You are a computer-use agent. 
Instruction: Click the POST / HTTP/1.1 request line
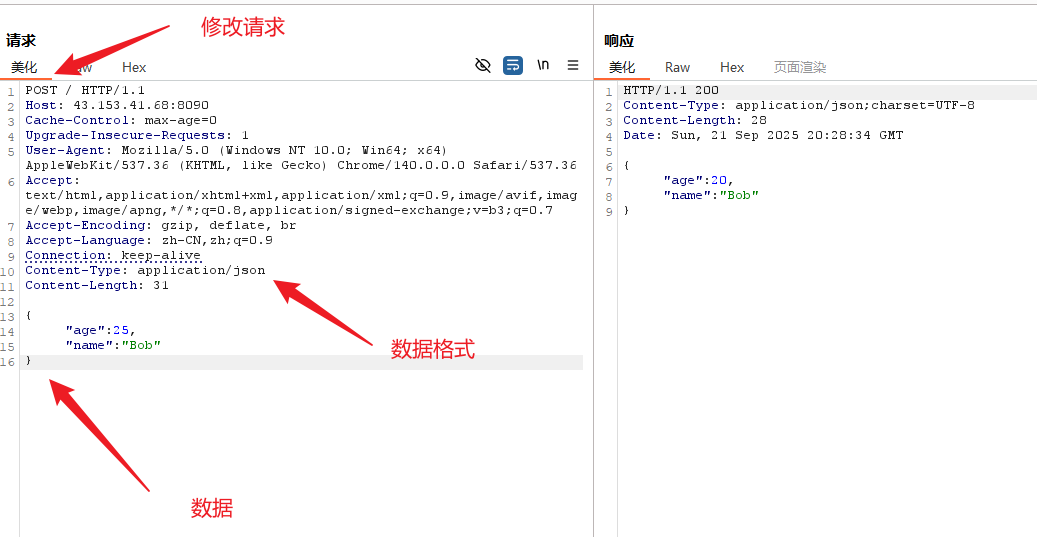click(85, 90)
